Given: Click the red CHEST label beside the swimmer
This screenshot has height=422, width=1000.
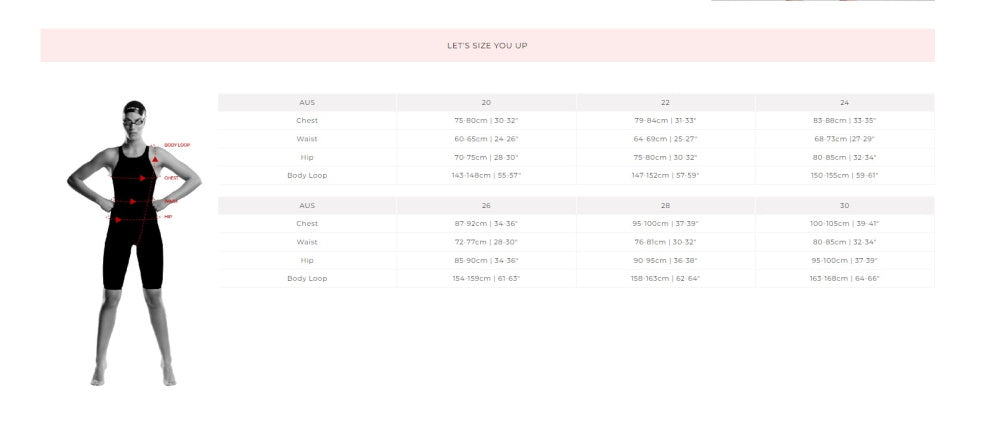Looking at the screenshot, I should point(171,178).
